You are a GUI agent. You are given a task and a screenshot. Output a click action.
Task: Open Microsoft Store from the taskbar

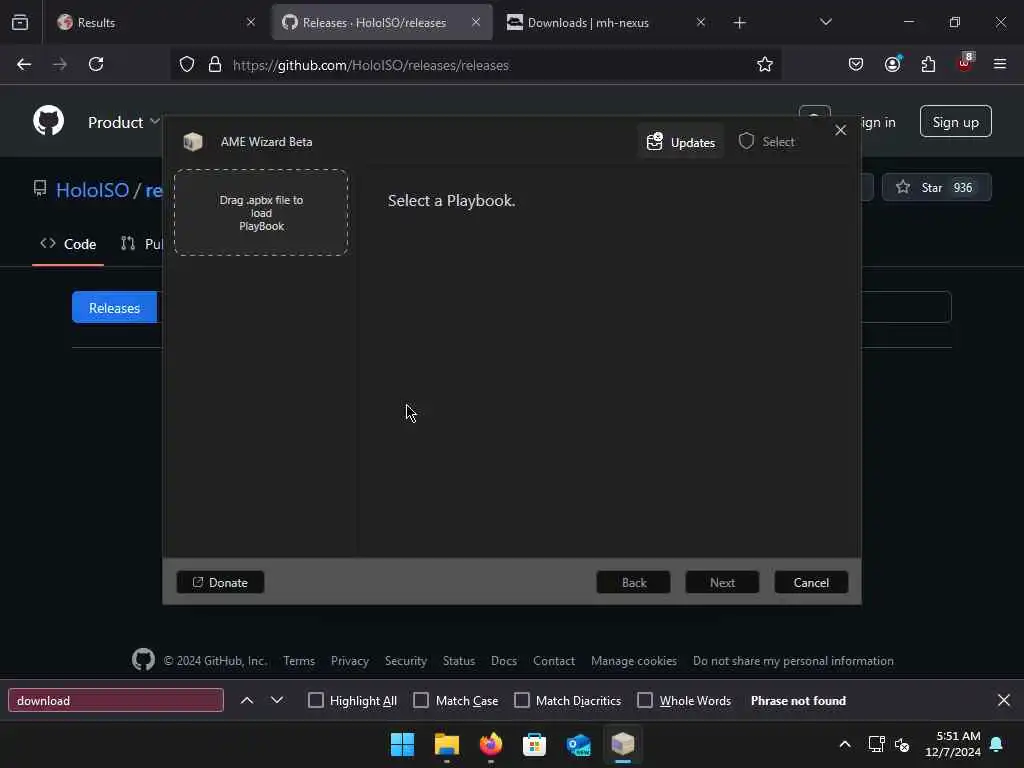coord(534,744)
